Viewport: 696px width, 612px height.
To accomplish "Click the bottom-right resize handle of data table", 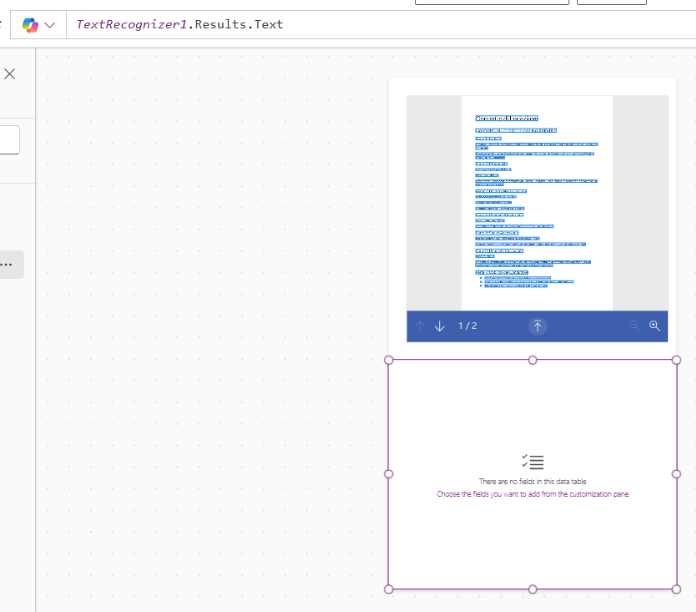I will tap(676, 589).
